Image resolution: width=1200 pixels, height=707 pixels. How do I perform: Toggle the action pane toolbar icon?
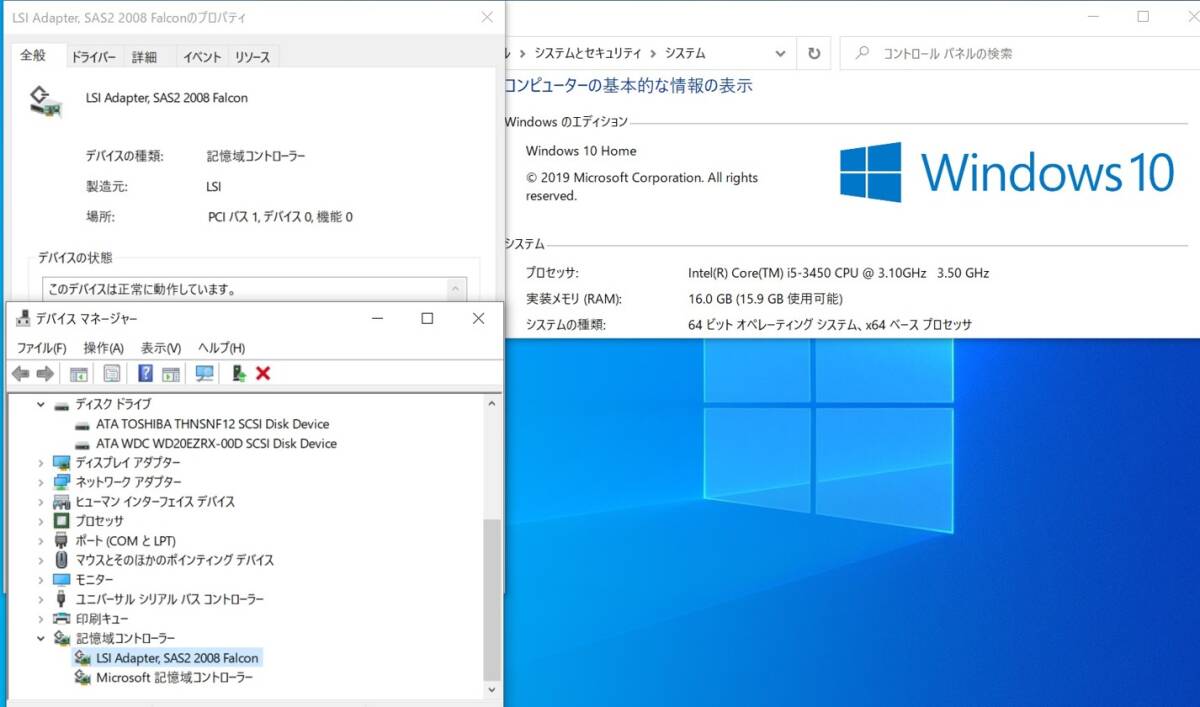tap(171, 373)
